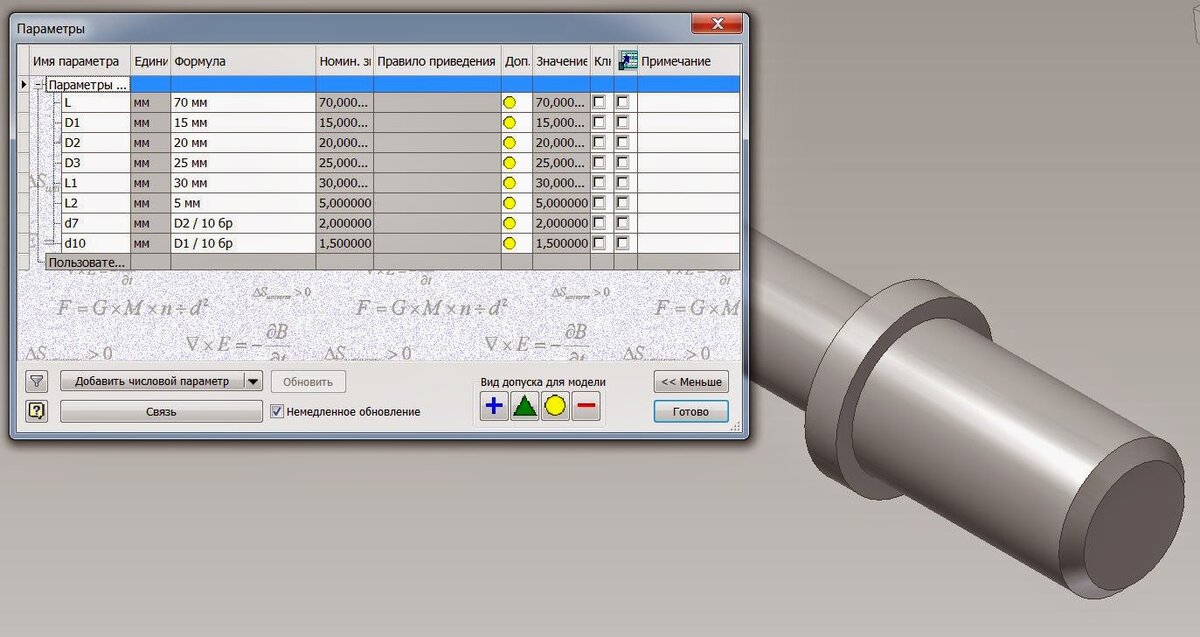Edit the formula cell 70 мм

point(243,102)
